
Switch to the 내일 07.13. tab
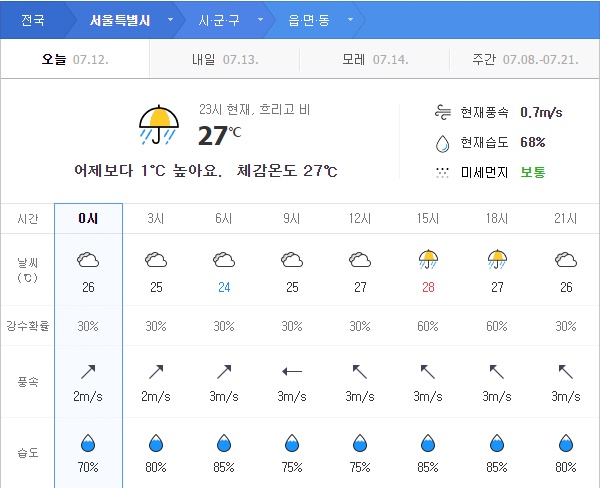point(224,59)
